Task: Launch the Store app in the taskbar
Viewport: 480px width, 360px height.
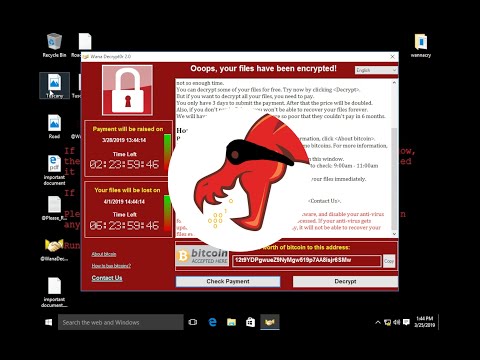Action: tap(250, 322)
